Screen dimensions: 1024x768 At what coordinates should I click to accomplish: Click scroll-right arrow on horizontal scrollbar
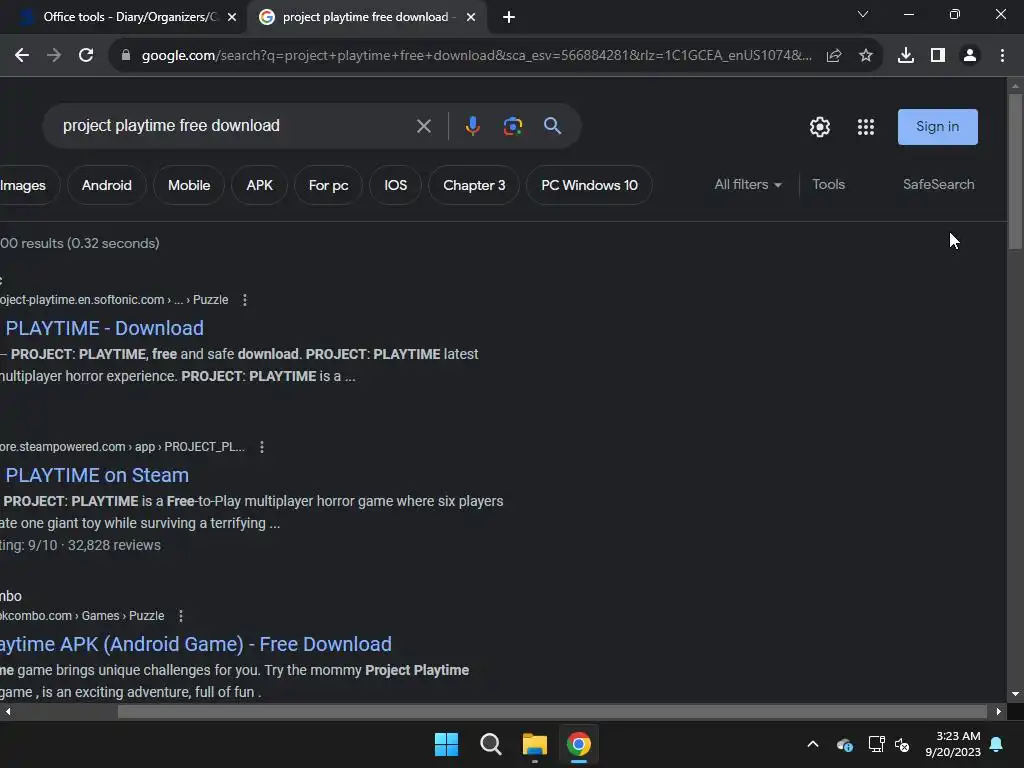[x=999, y=712]
